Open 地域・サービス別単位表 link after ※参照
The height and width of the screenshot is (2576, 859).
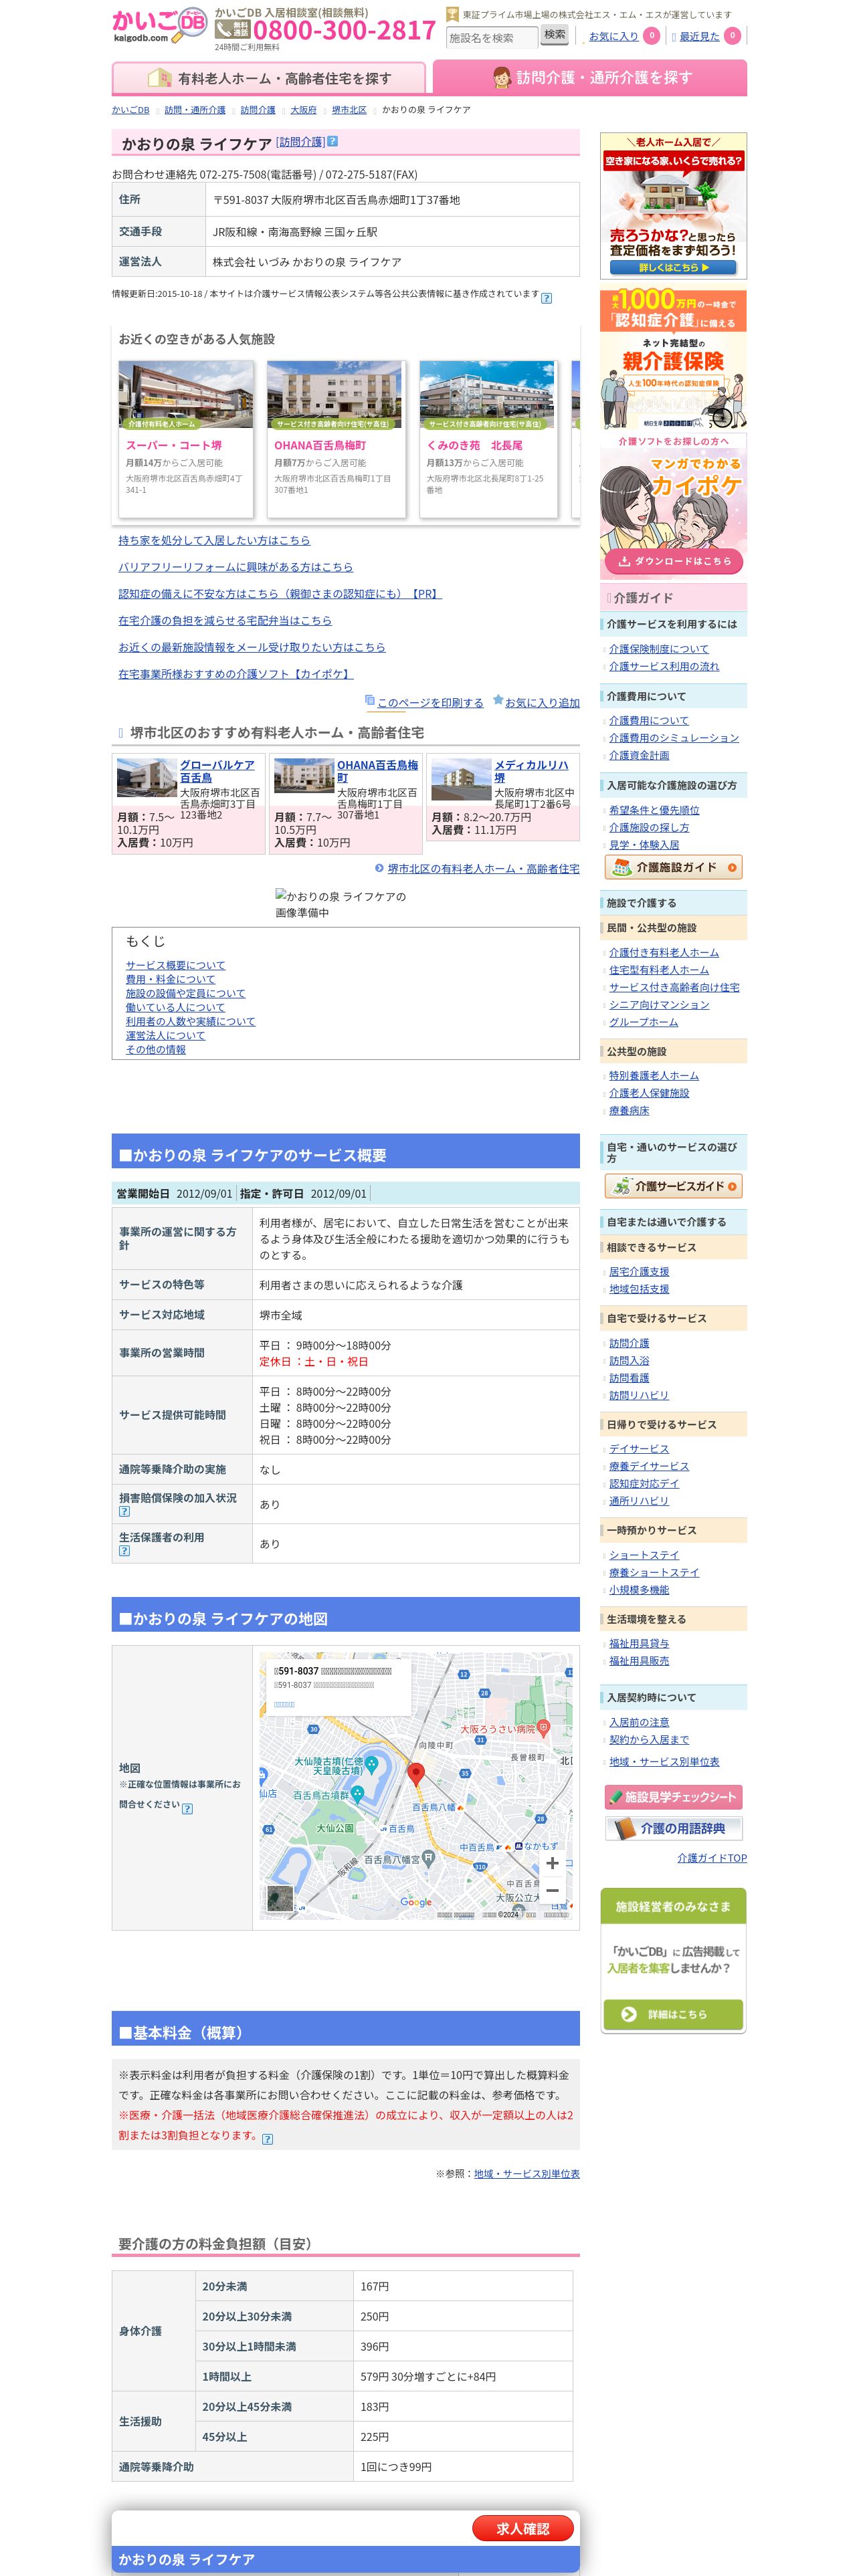pyautogui.click(x=527, y=2174)
